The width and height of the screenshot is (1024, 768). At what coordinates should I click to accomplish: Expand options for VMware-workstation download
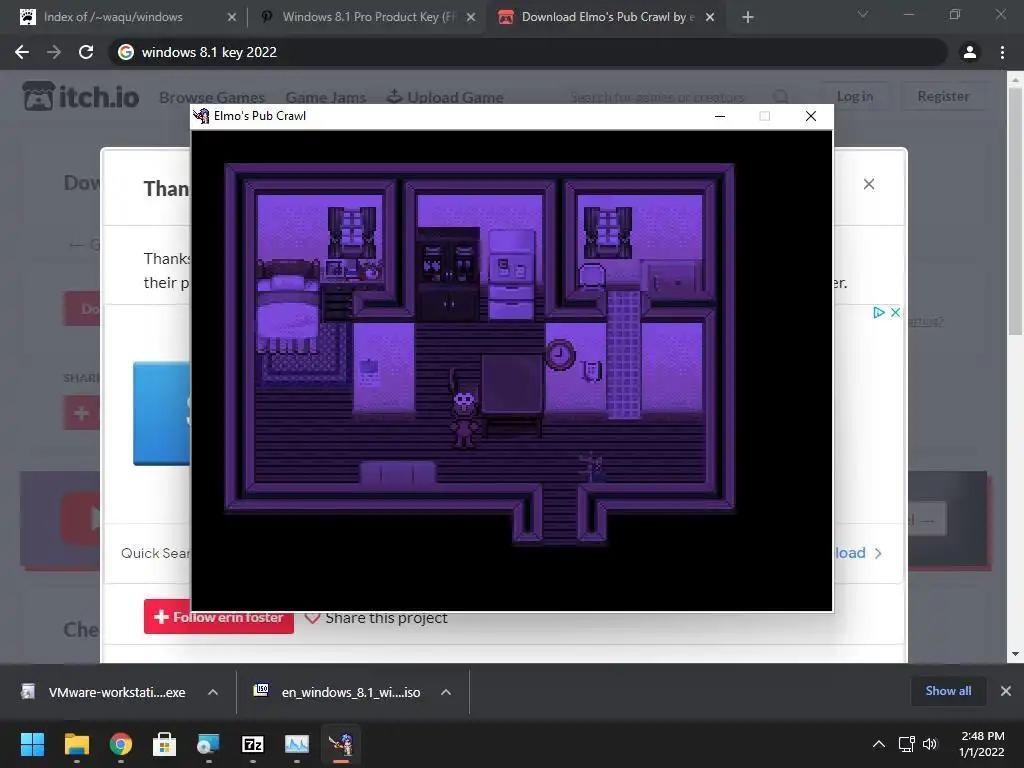(x=213, y=692)
